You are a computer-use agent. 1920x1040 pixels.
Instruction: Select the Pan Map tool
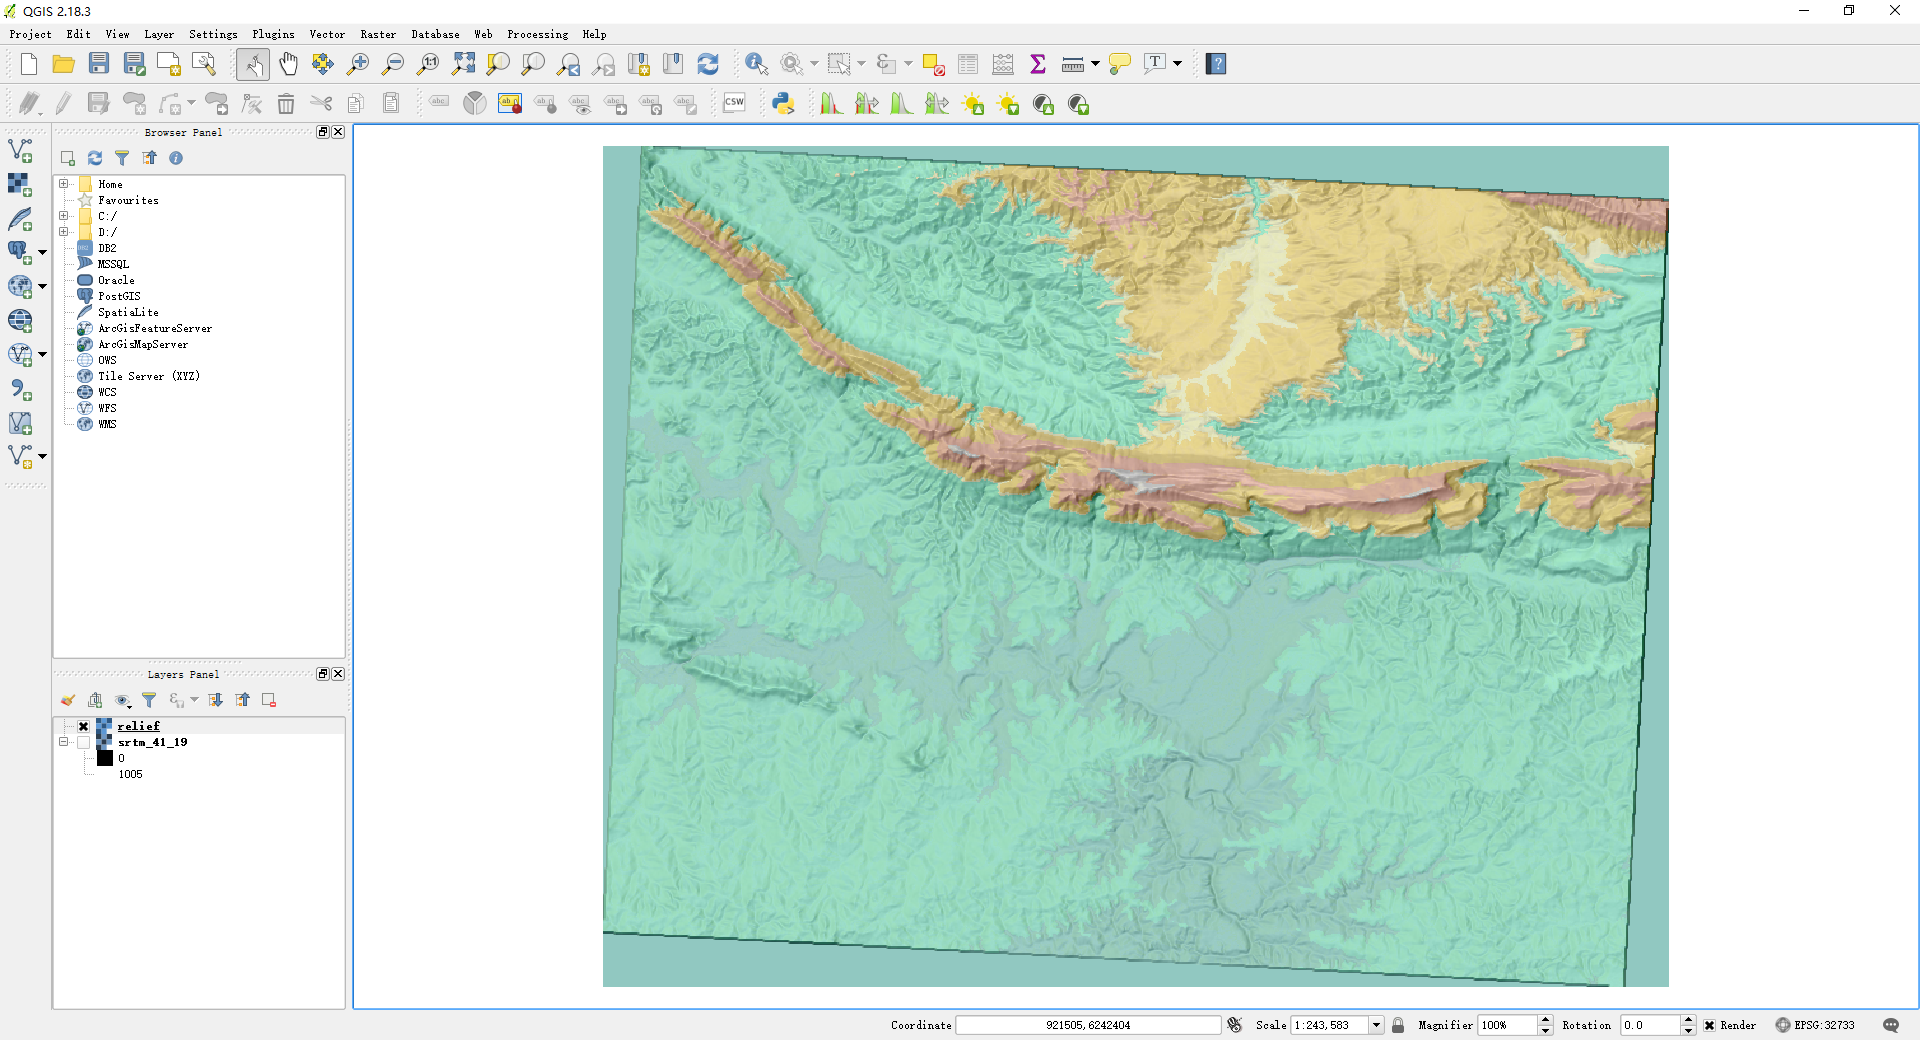289,63
